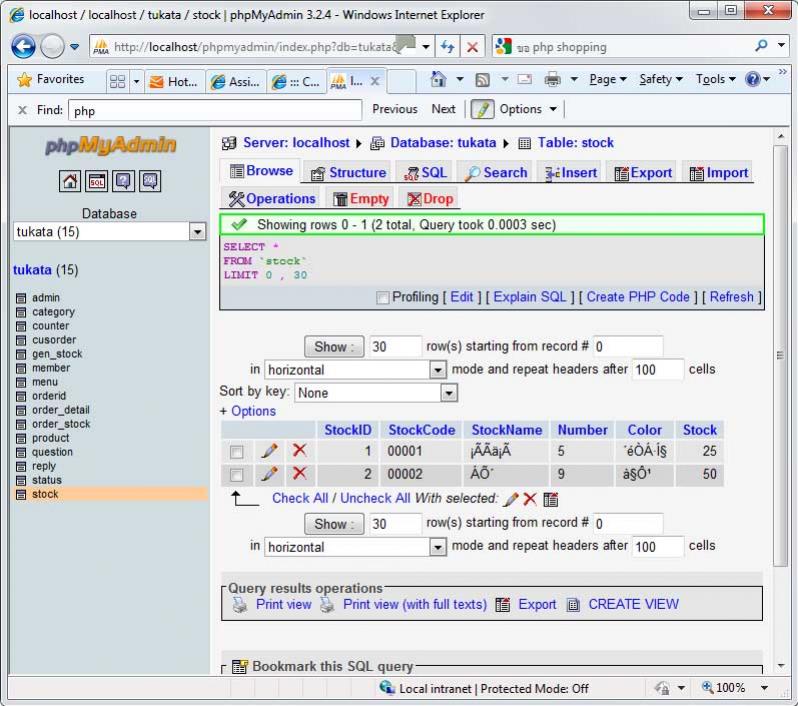Open MySQL documentation icon in sidebar
This screenshot has height=706, width=798.
150,181
